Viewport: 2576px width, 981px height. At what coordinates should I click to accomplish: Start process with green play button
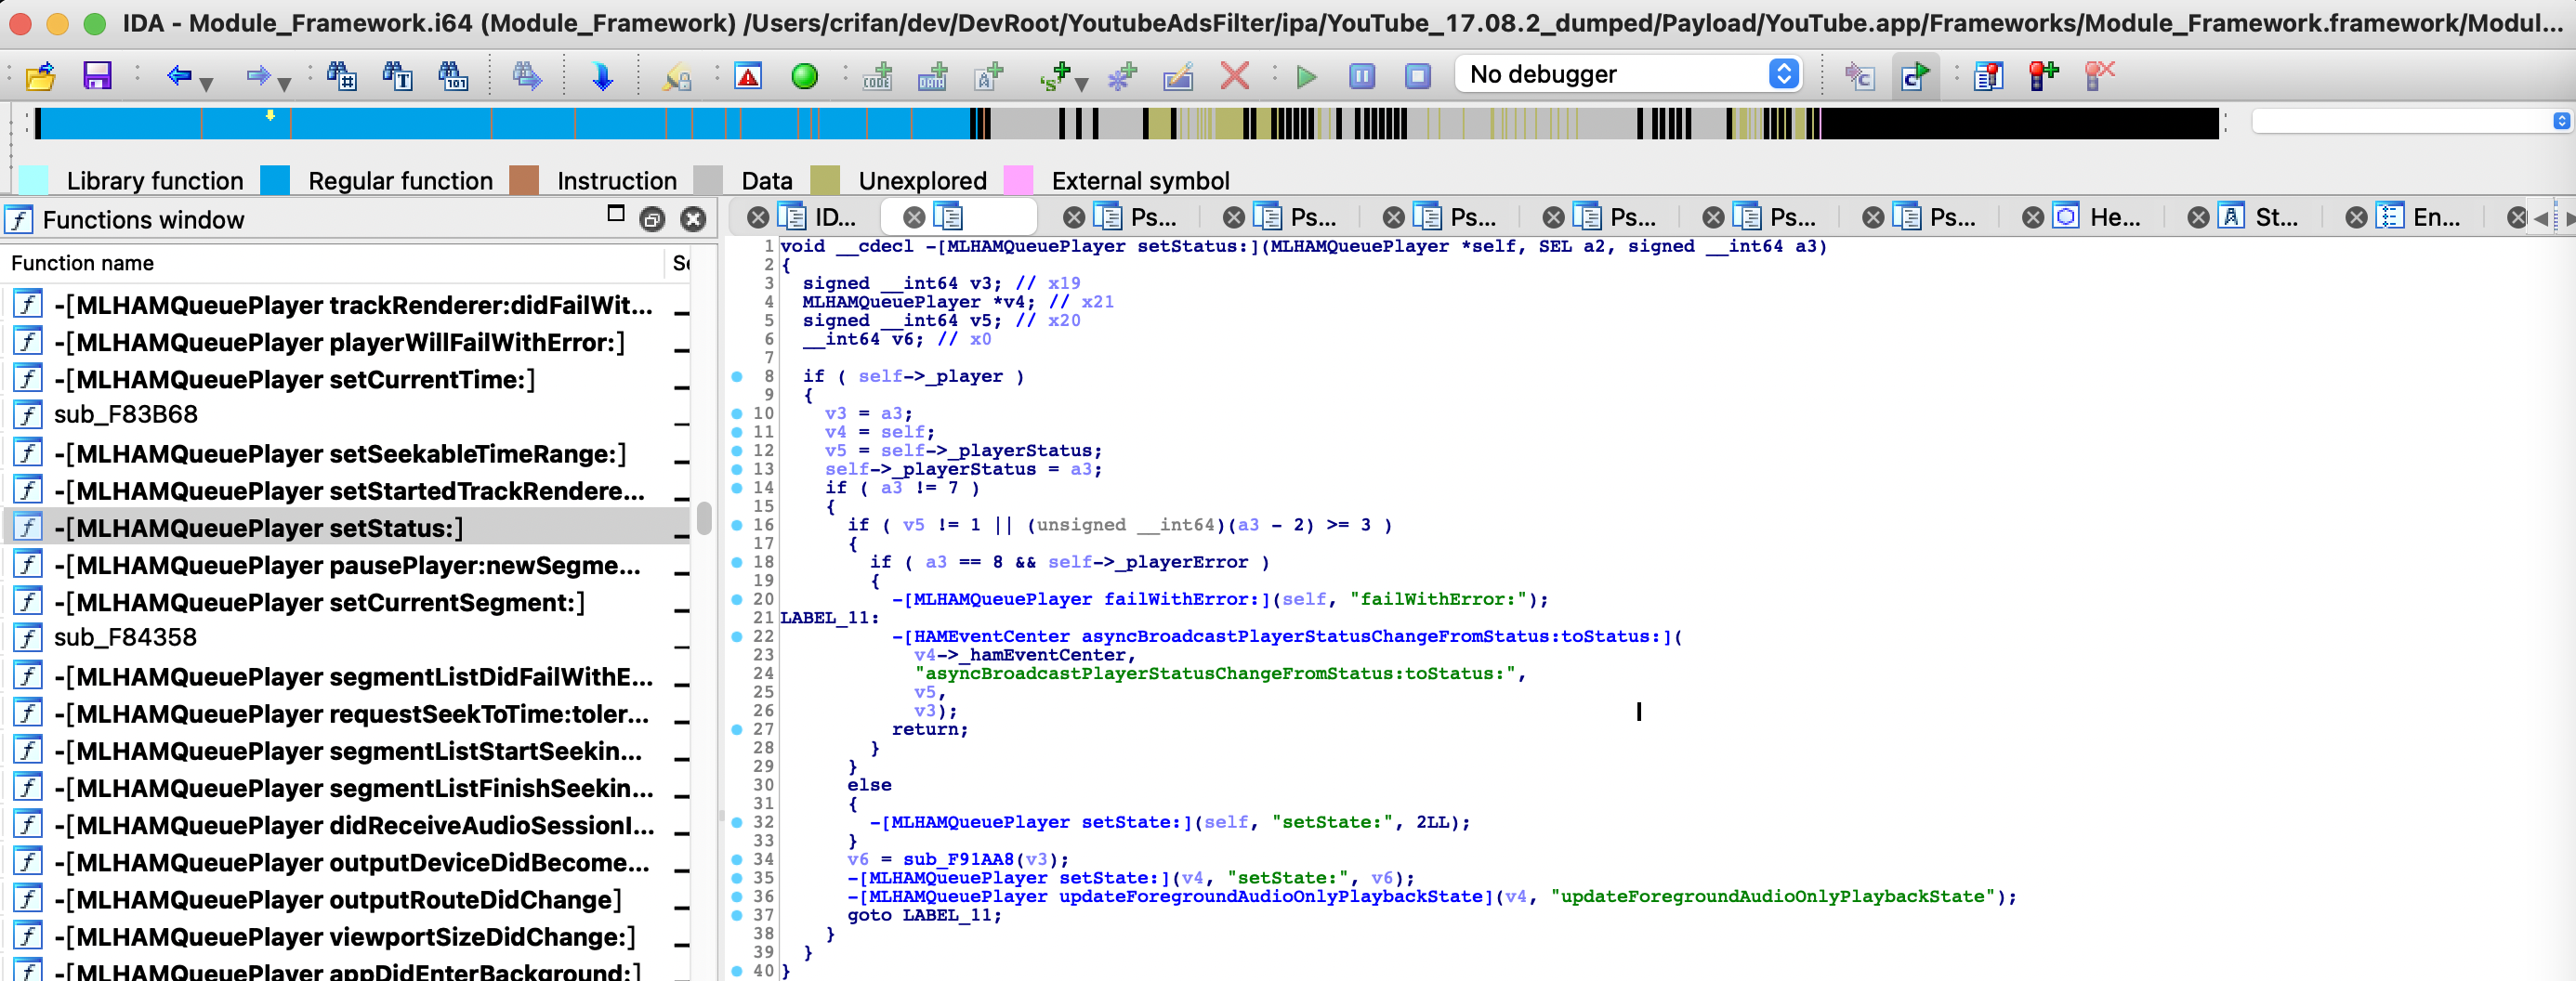tap(1306, 76)
